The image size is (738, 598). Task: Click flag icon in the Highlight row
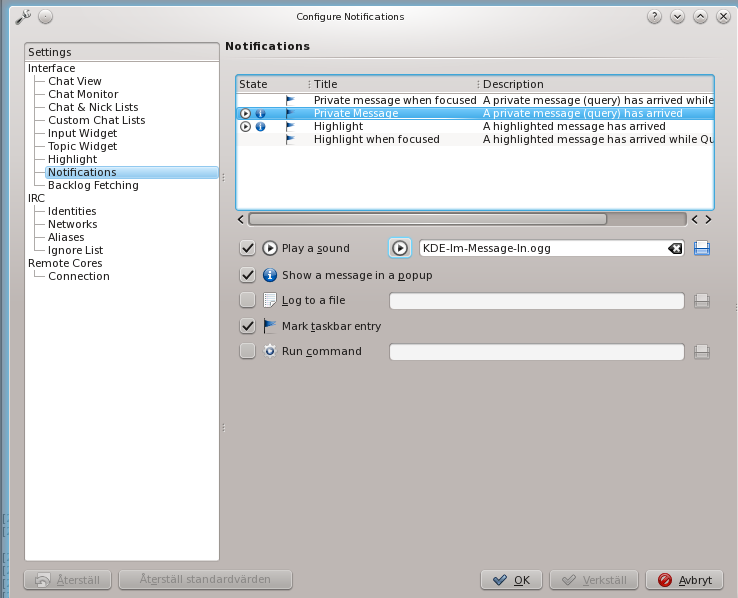pos(292,127)
